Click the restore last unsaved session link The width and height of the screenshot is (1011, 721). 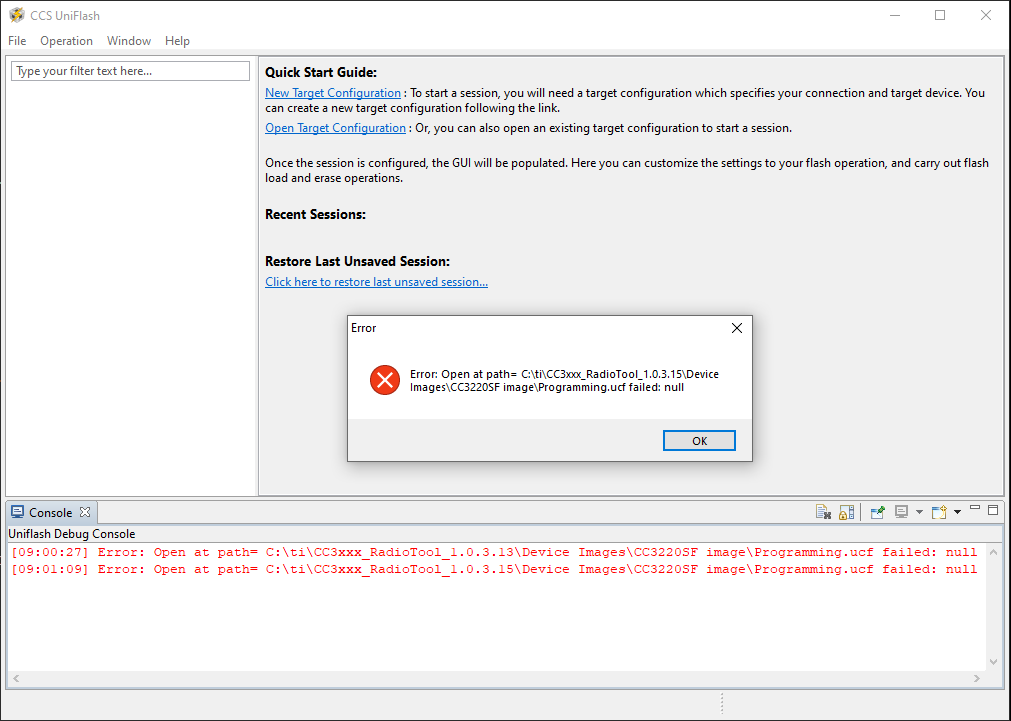coord(377,282)
